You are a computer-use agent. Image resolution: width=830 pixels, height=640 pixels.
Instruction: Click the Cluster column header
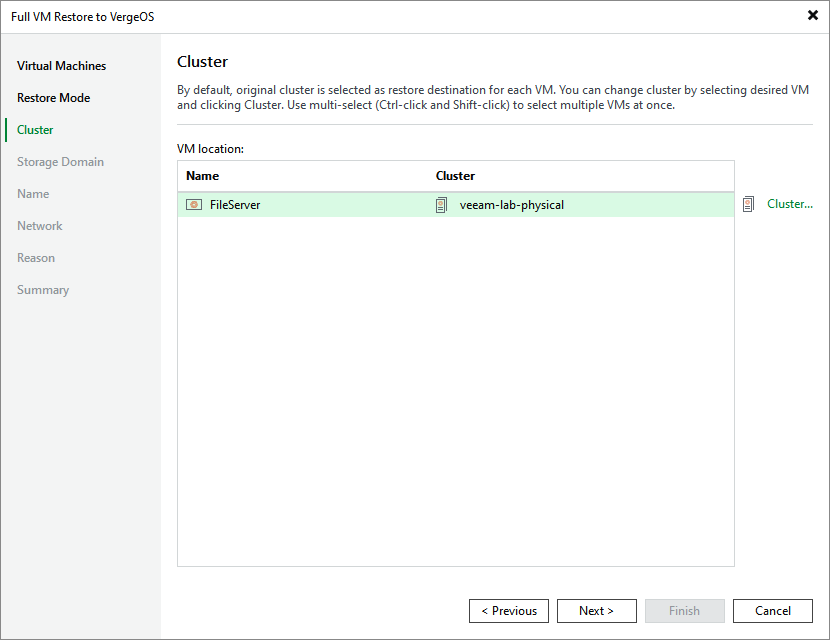click(x=455, y=176)
